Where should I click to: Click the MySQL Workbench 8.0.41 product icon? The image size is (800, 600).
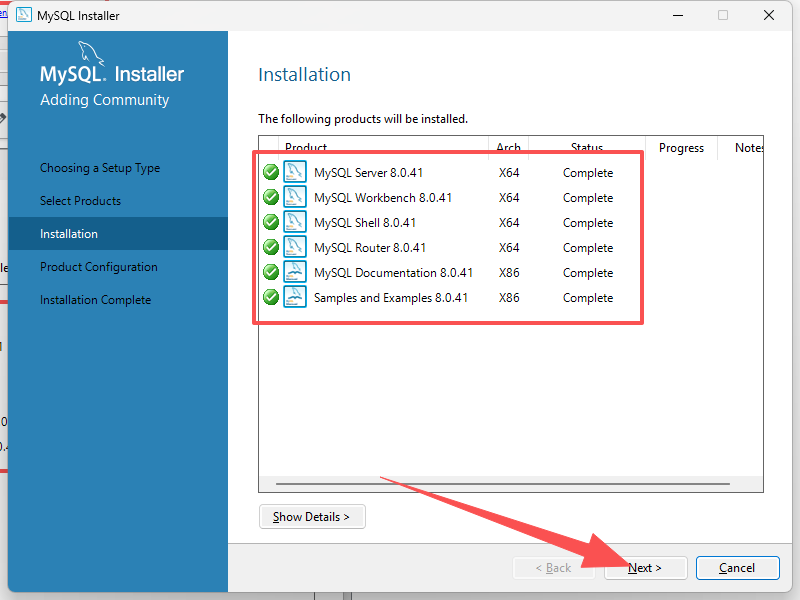point(295,197)
